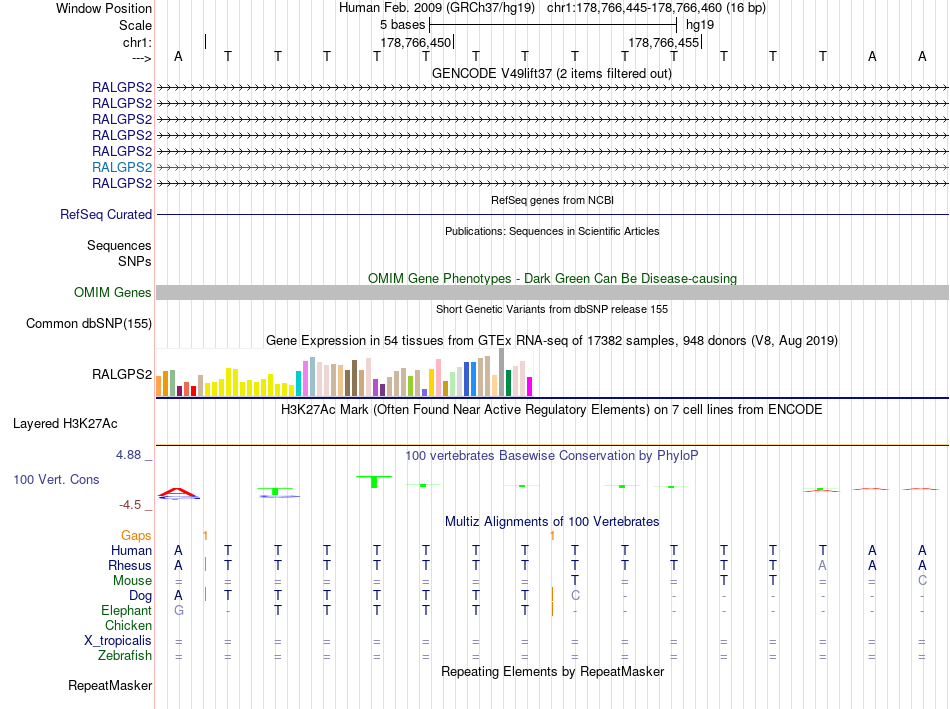Click the 100 Vert. Cons label
The height and width of the screenshot is (709, 950).
tap(56, 479)
